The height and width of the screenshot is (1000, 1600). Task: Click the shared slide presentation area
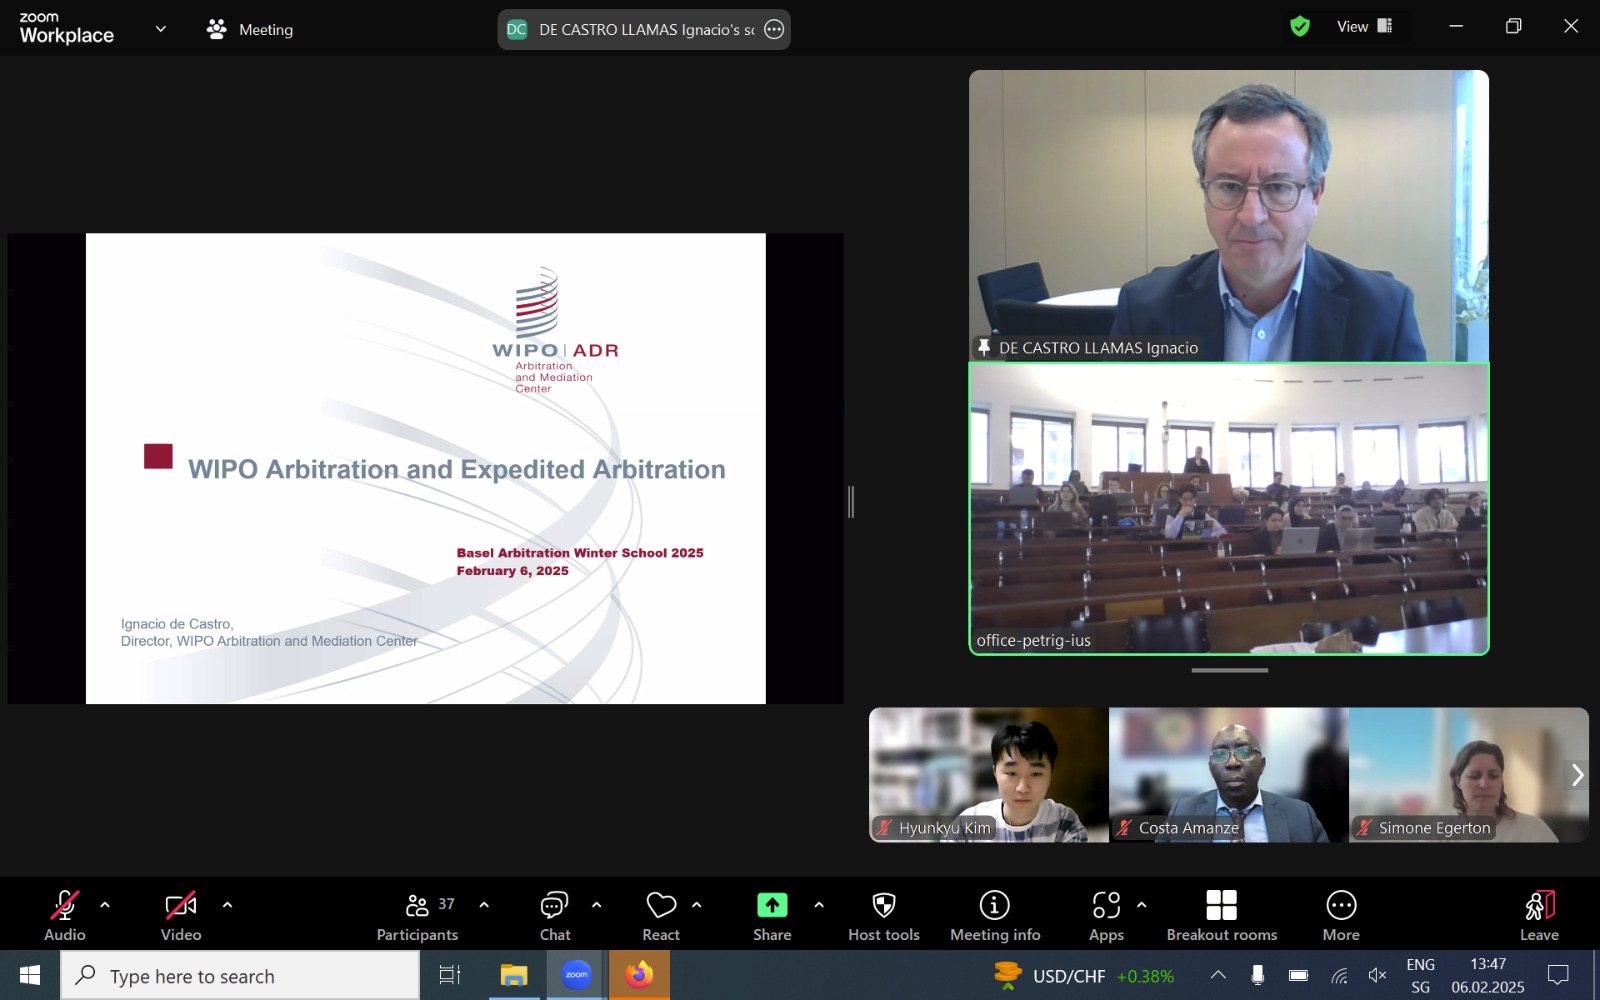coord(426,469)
